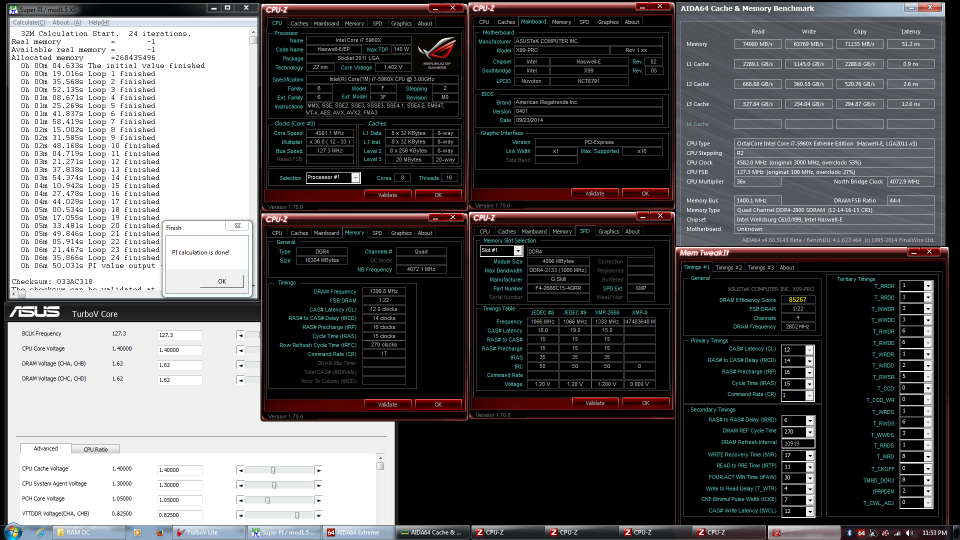960x540 pixels.
Task: Switch to Timings #2 tab in Mem TweakIt
Action: 729,268
